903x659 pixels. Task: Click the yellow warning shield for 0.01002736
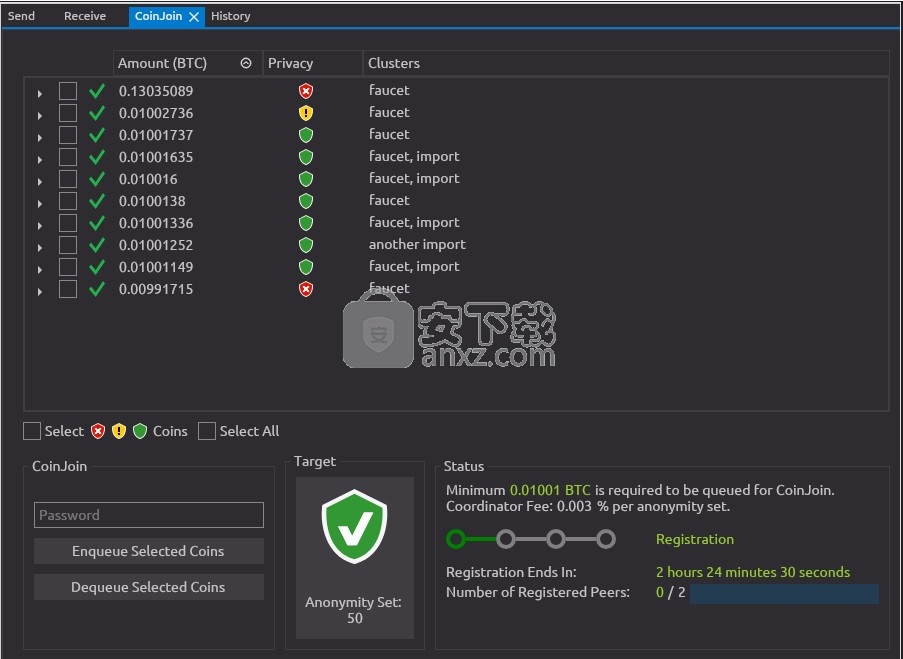click(x=306, y=113)
